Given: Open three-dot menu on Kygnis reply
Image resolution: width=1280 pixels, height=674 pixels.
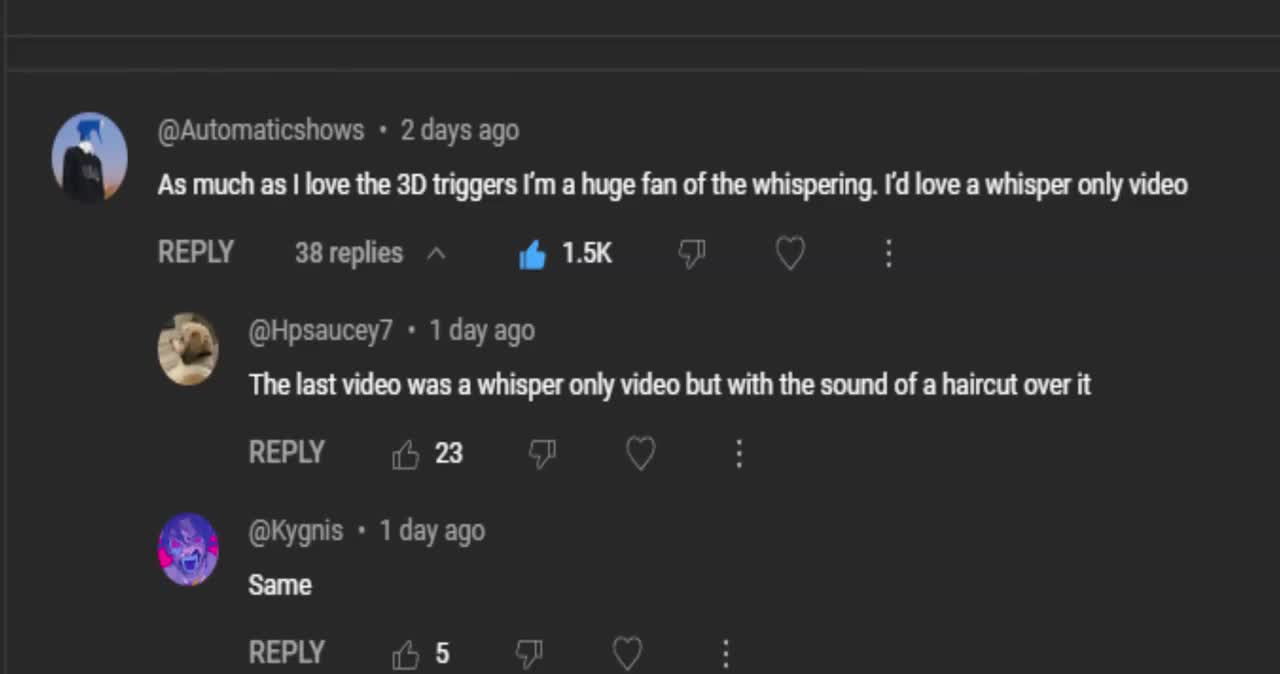Looking at the screenshot, I should (726, 654).
